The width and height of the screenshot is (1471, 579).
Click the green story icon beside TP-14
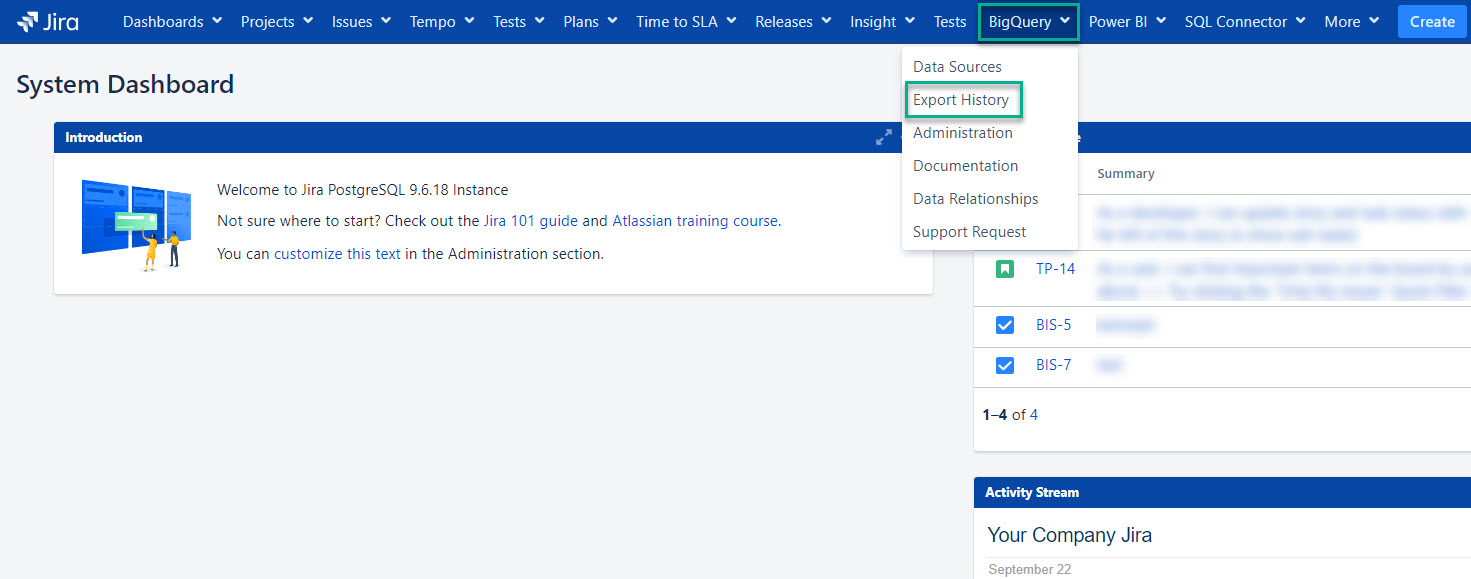[x=1004, y=269]
